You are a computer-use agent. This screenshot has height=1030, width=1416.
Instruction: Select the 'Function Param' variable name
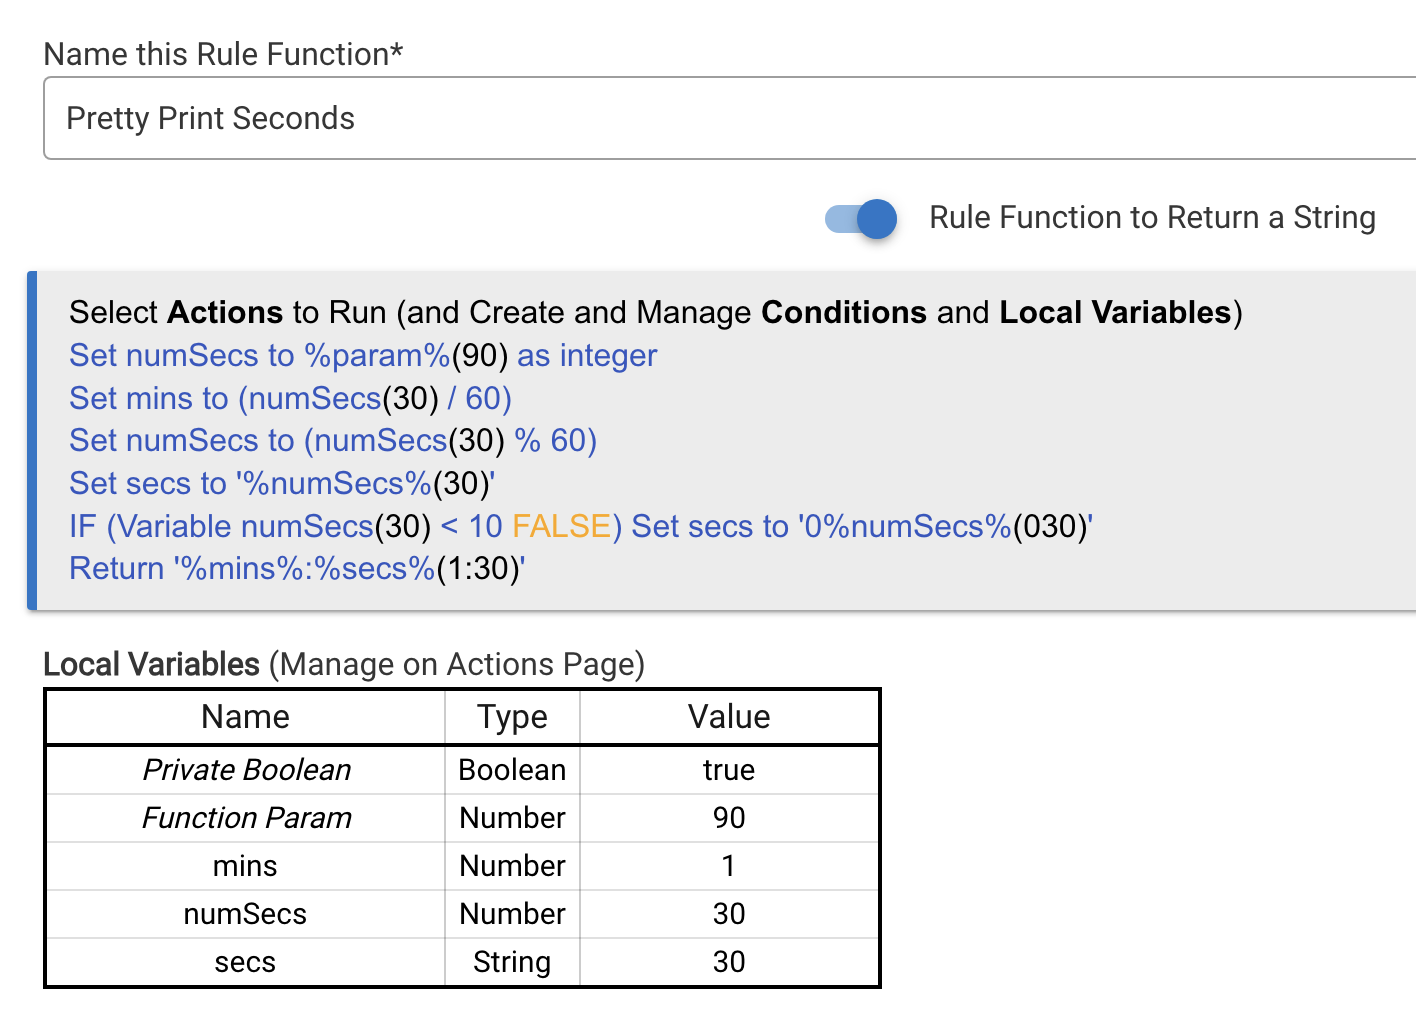(x=246, y=818)
